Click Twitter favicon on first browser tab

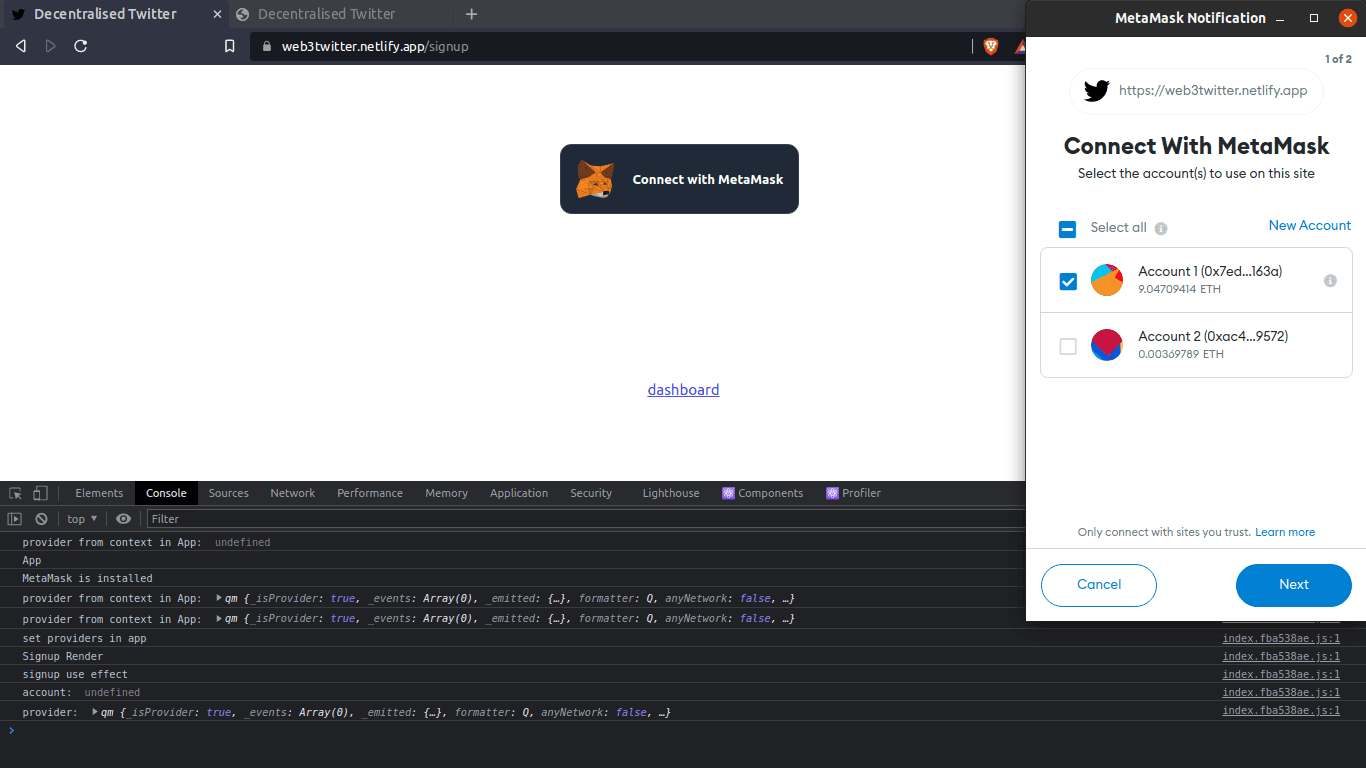[x=18, y=14]
